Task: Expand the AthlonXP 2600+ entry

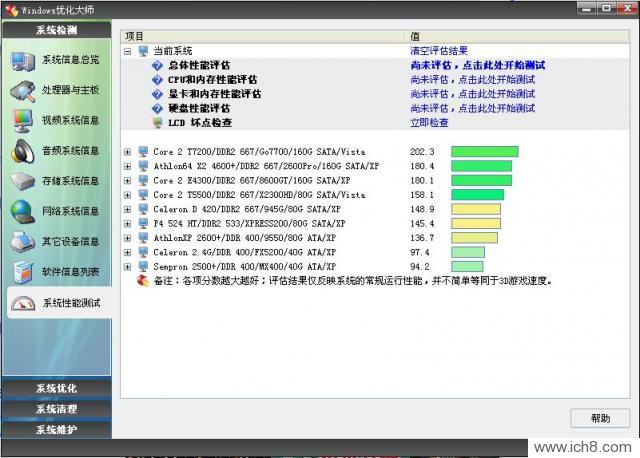Action: [128, 238]
